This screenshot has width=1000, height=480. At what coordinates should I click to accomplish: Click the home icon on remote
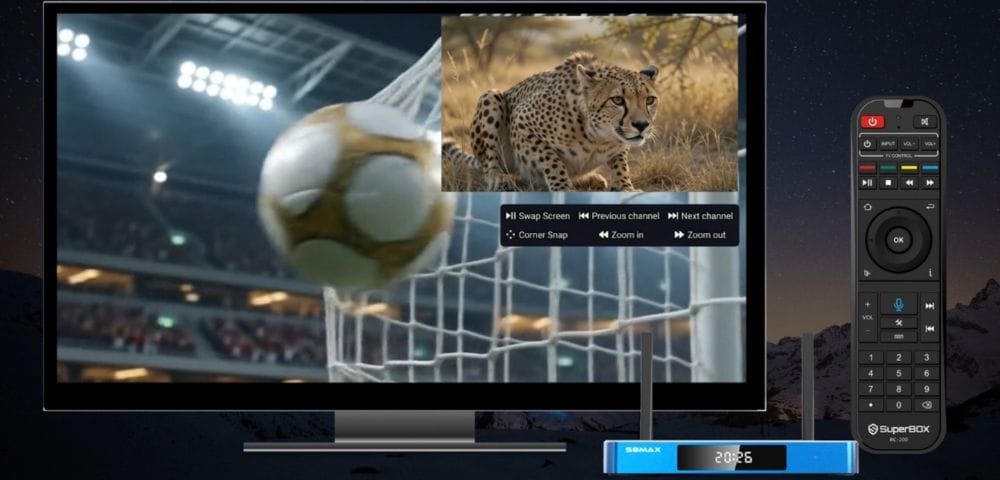867,207
